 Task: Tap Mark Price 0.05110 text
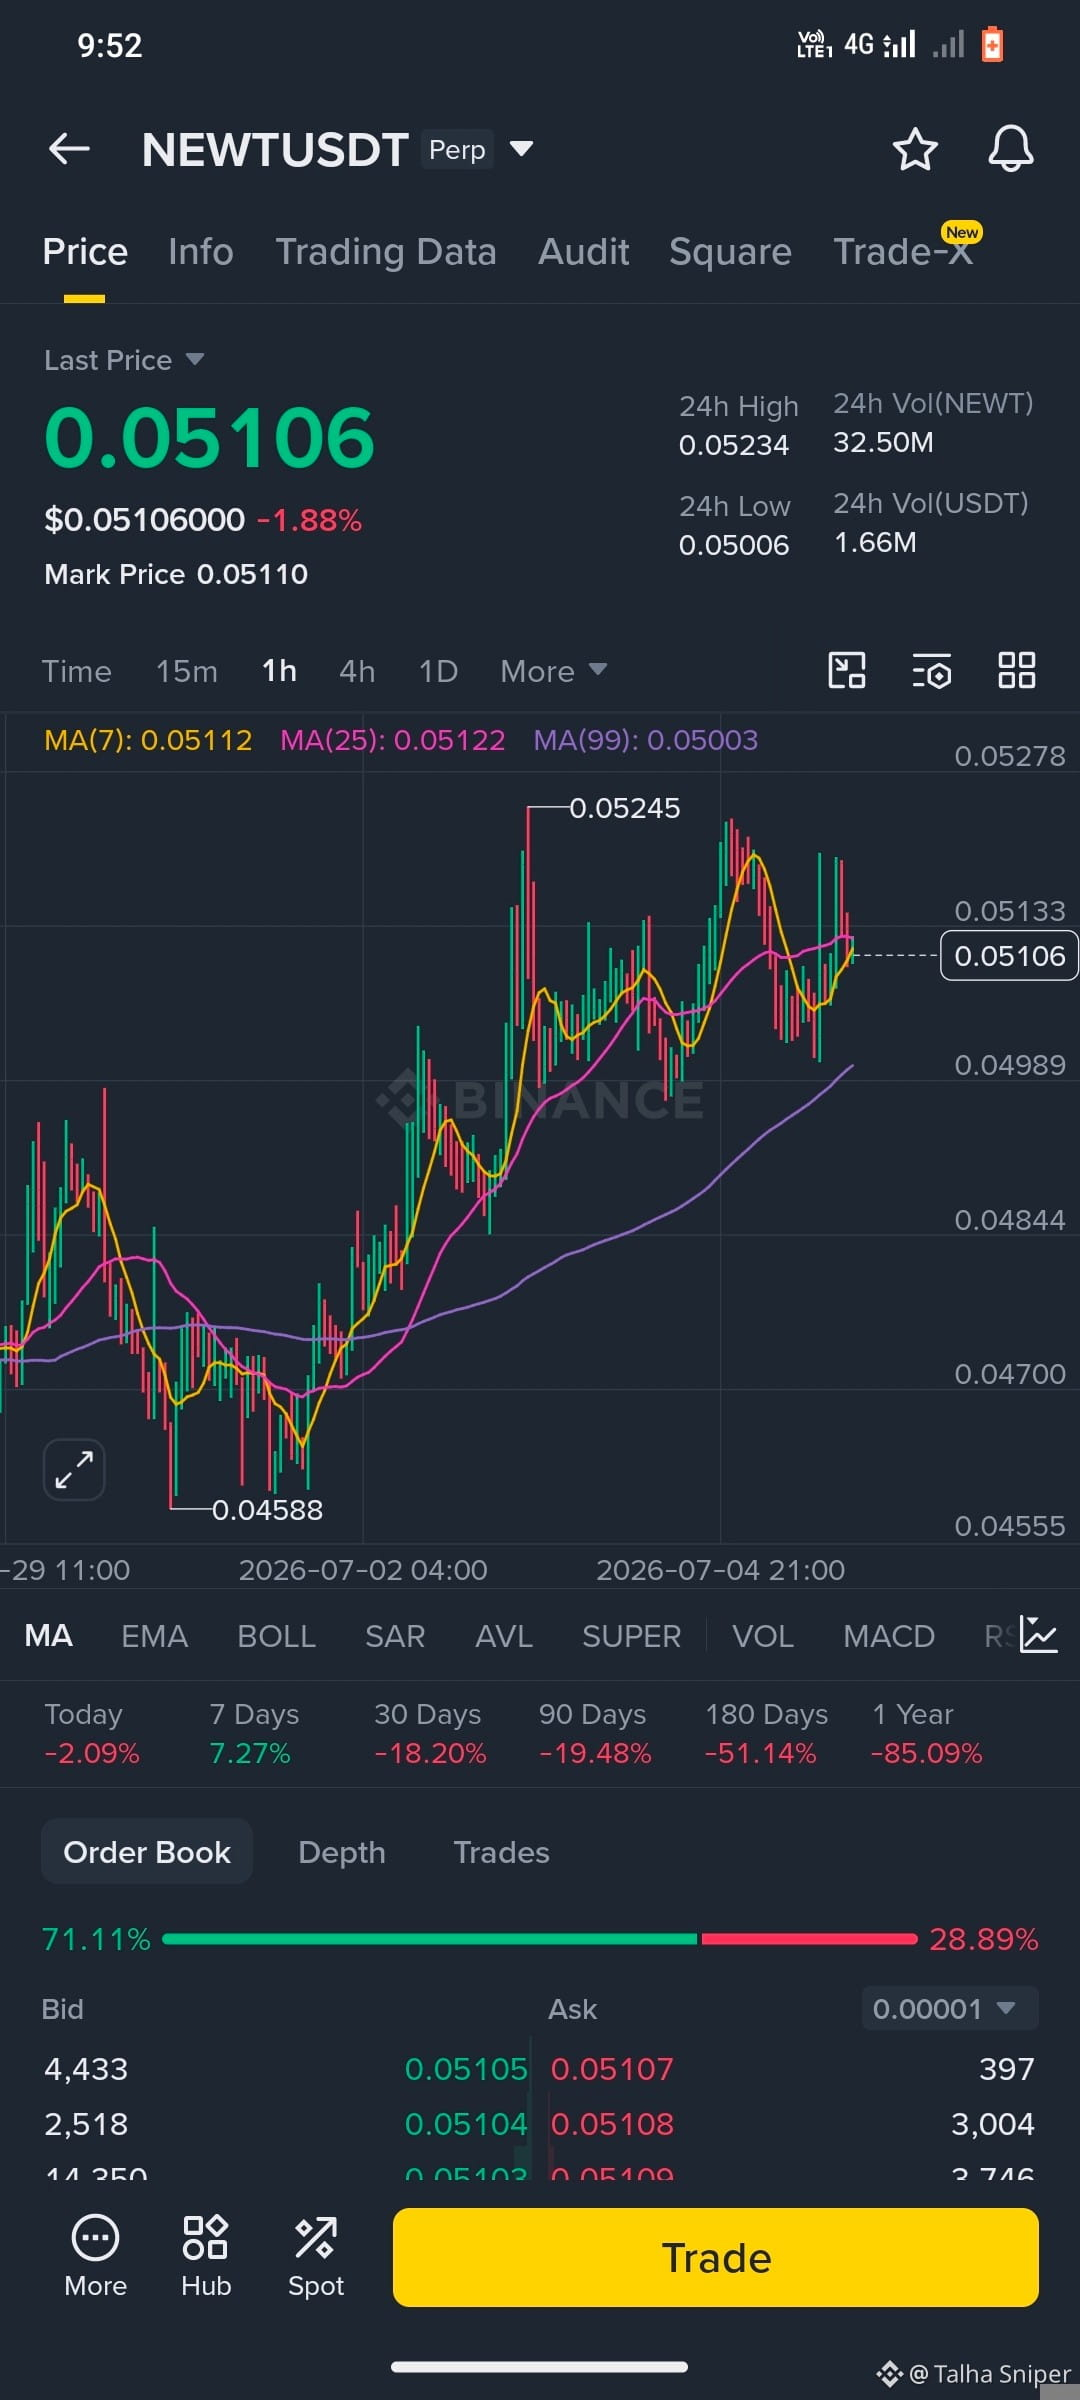coord(176,574)
